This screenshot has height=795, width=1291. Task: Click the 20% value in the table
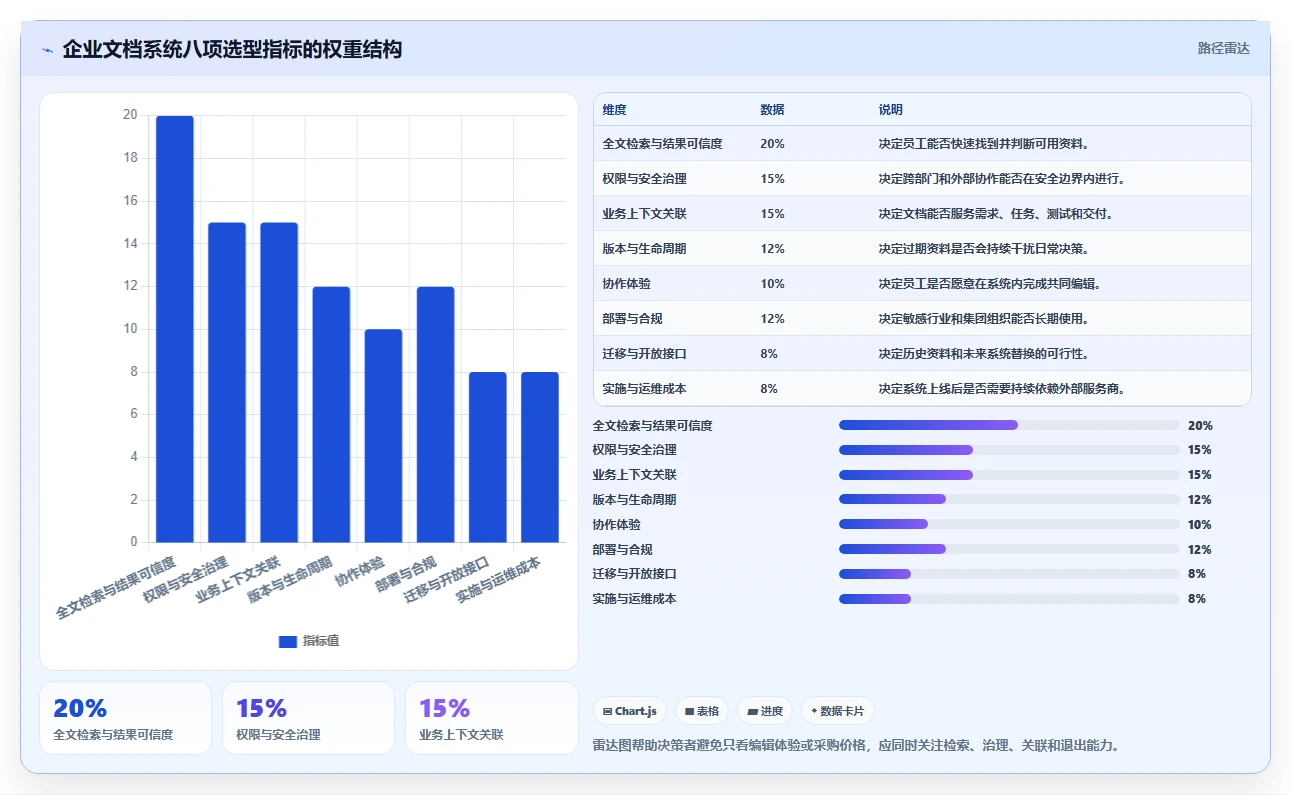coord(772,144)
